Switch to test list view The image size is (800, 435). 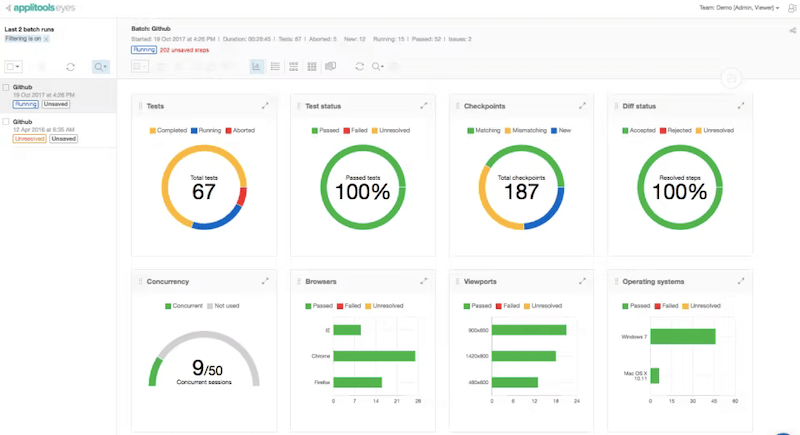coord(275,66)
